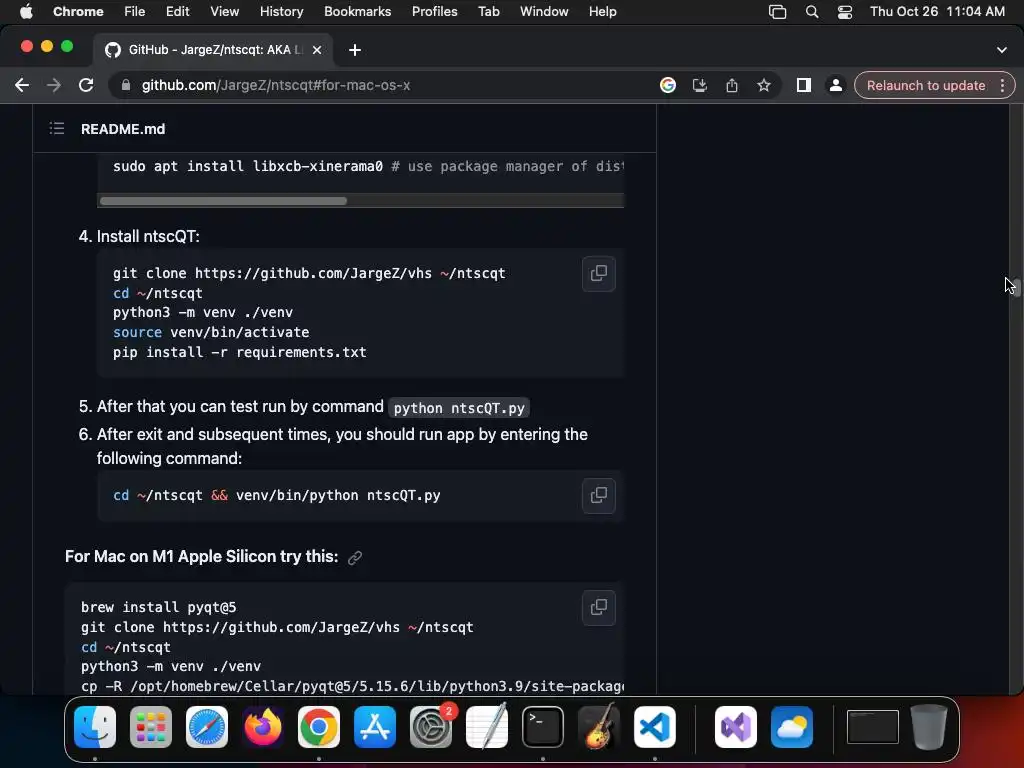Open the Google icon in the address bar

667,85
